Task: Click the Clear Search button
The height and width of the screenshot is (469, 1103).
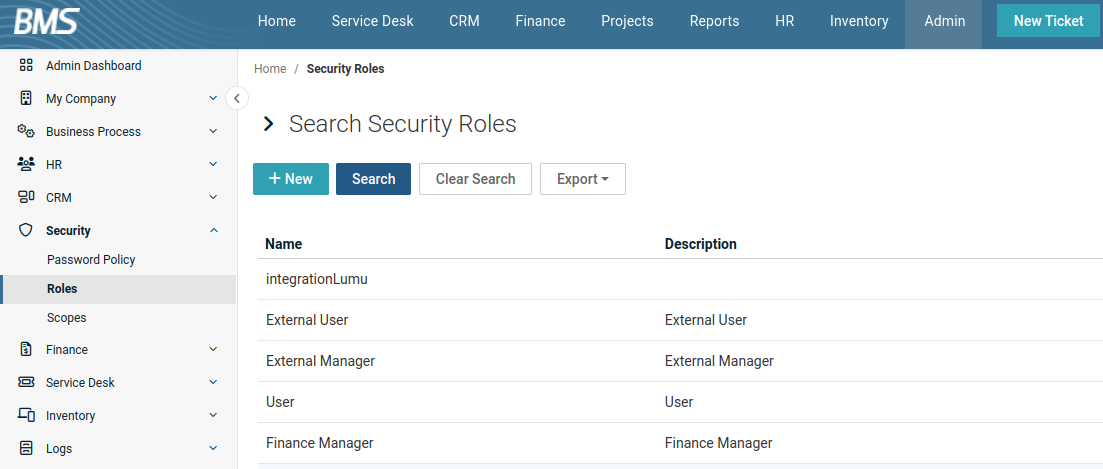Action: coord(475,179)
